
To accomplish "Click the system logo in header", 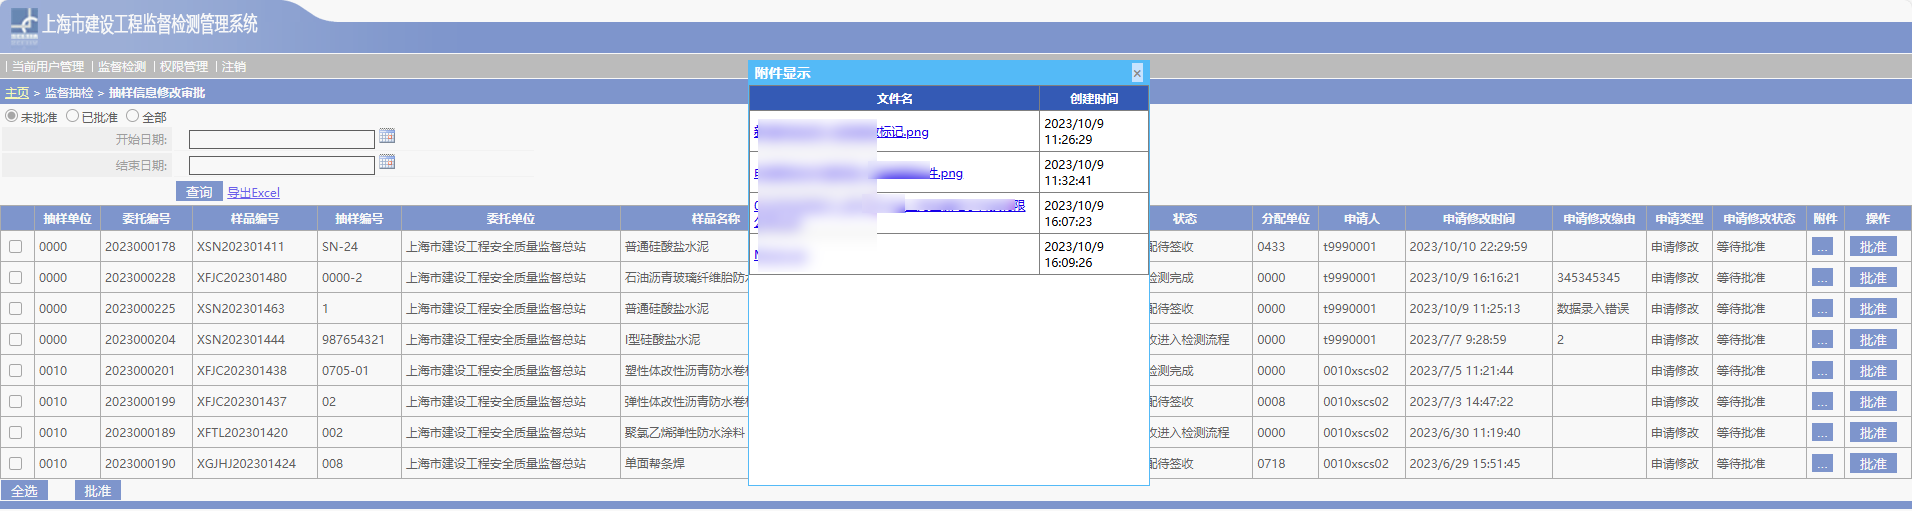I will click(24, 25).
